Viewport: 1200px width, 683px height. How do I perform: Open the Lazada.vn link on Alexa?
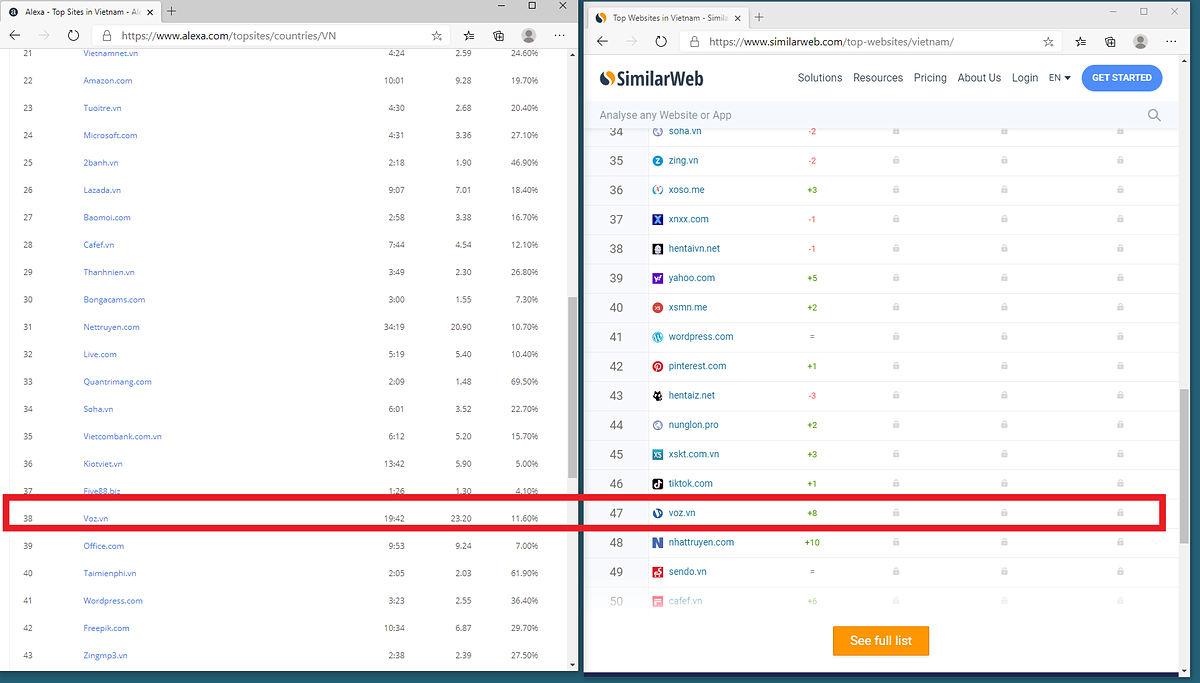click(102, 190)
